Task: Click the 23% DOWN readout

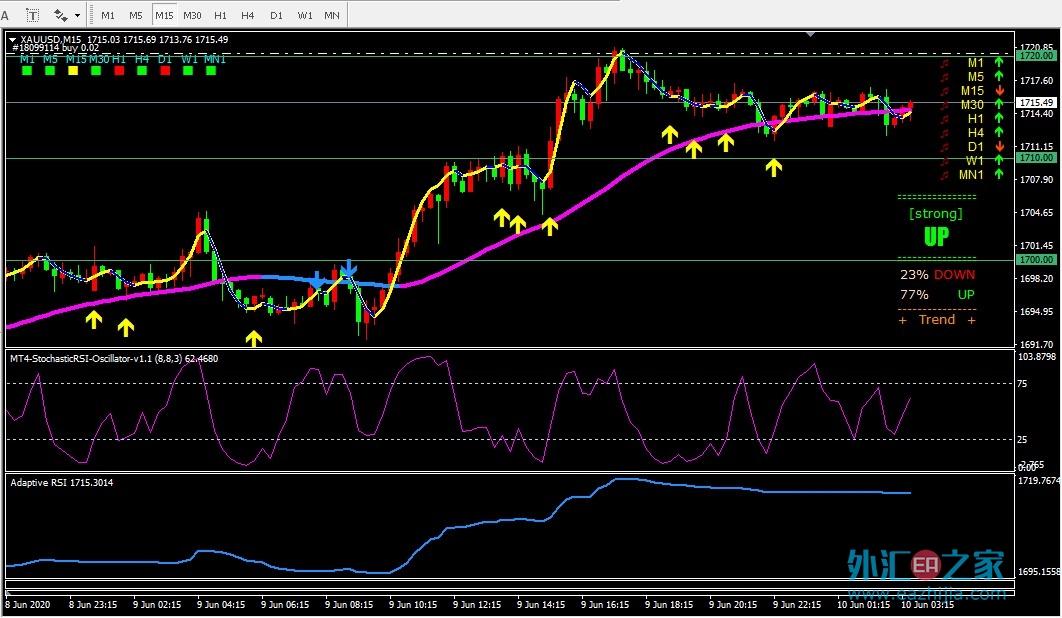Action: point(937,275)
